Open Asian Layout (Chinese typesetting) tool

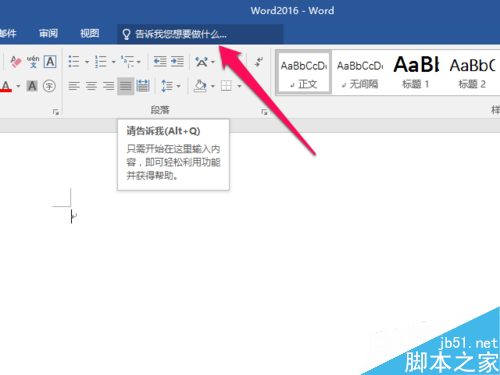(202, 62)
